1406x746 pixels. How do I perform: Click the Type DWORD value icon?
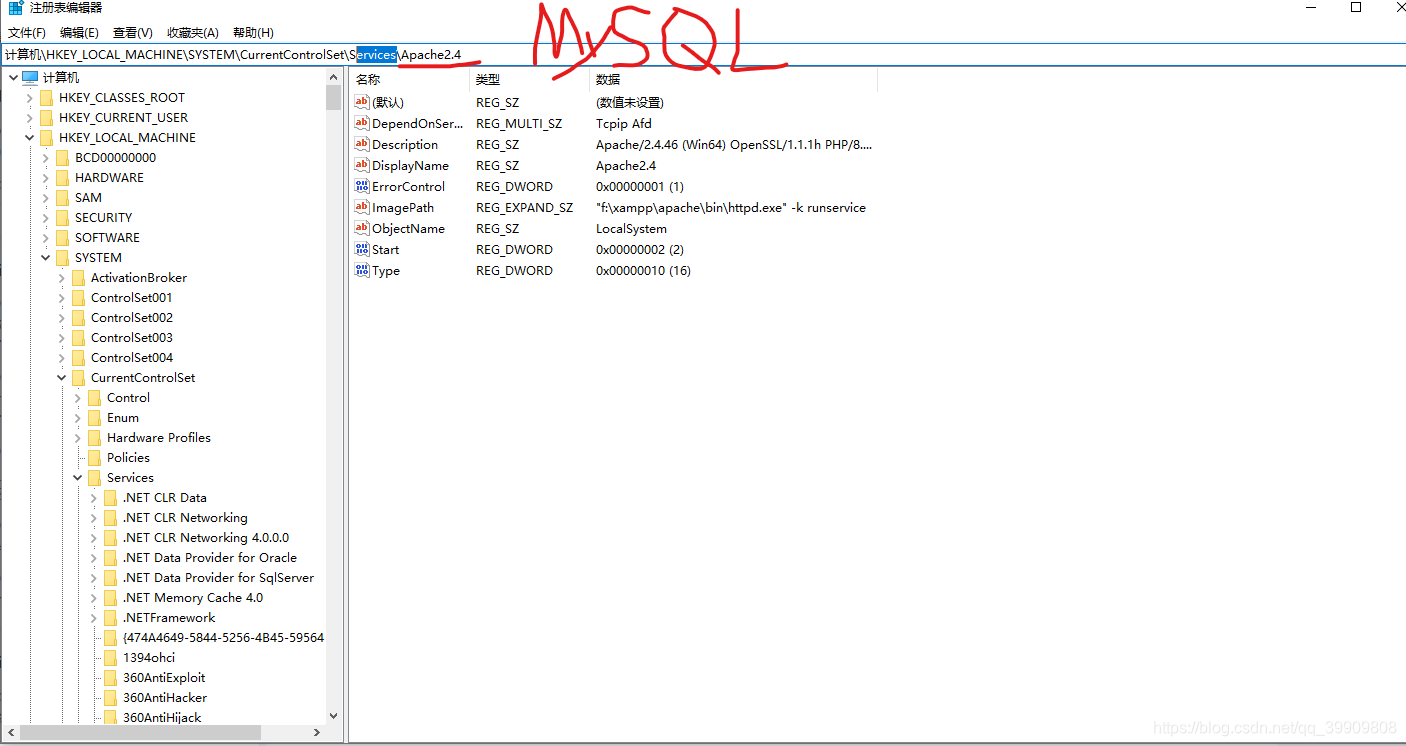tap(362, 270)
